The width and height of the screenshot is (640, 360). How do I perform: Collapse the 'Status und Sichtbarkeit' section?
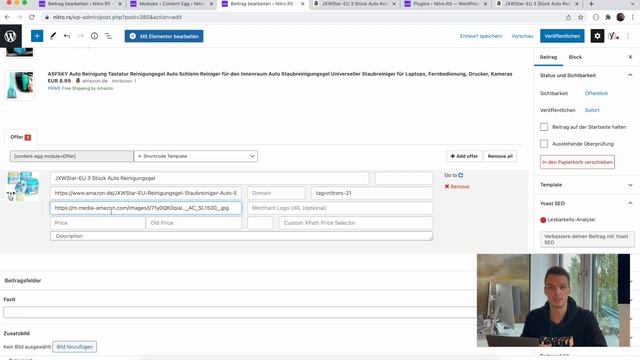pyautogui.click(x=630, y=75)
